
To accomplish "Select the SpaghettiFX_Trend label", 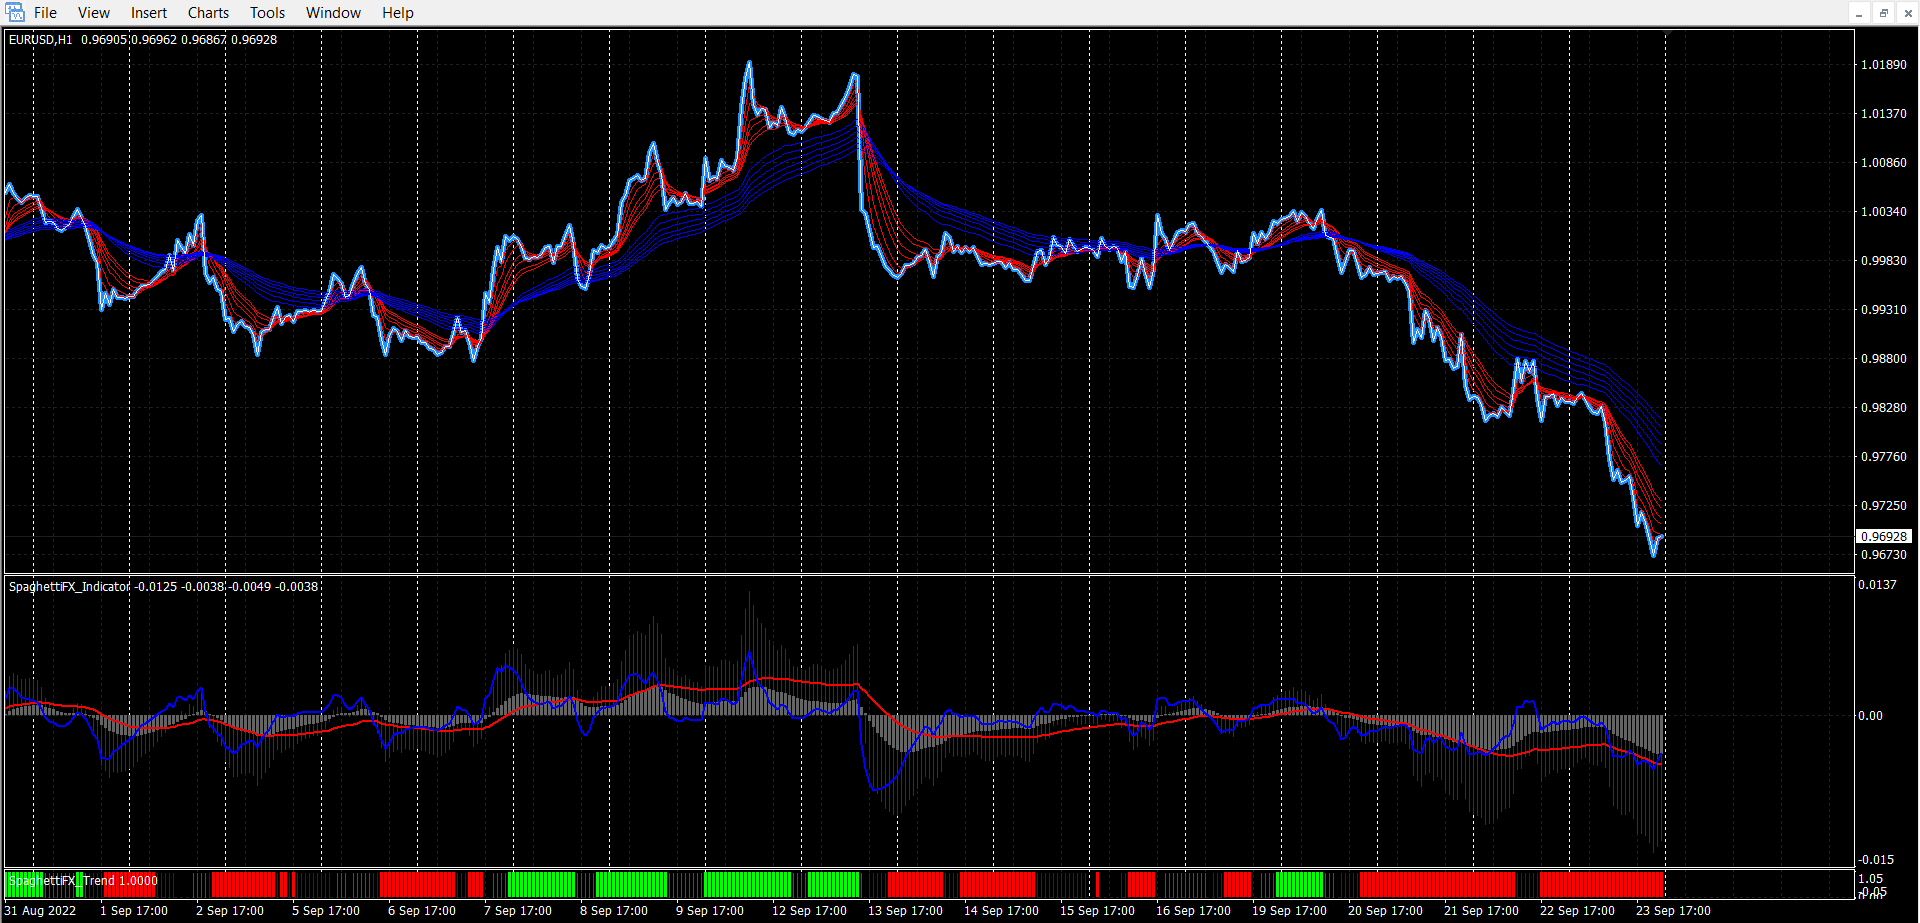I will coord(62,881).
